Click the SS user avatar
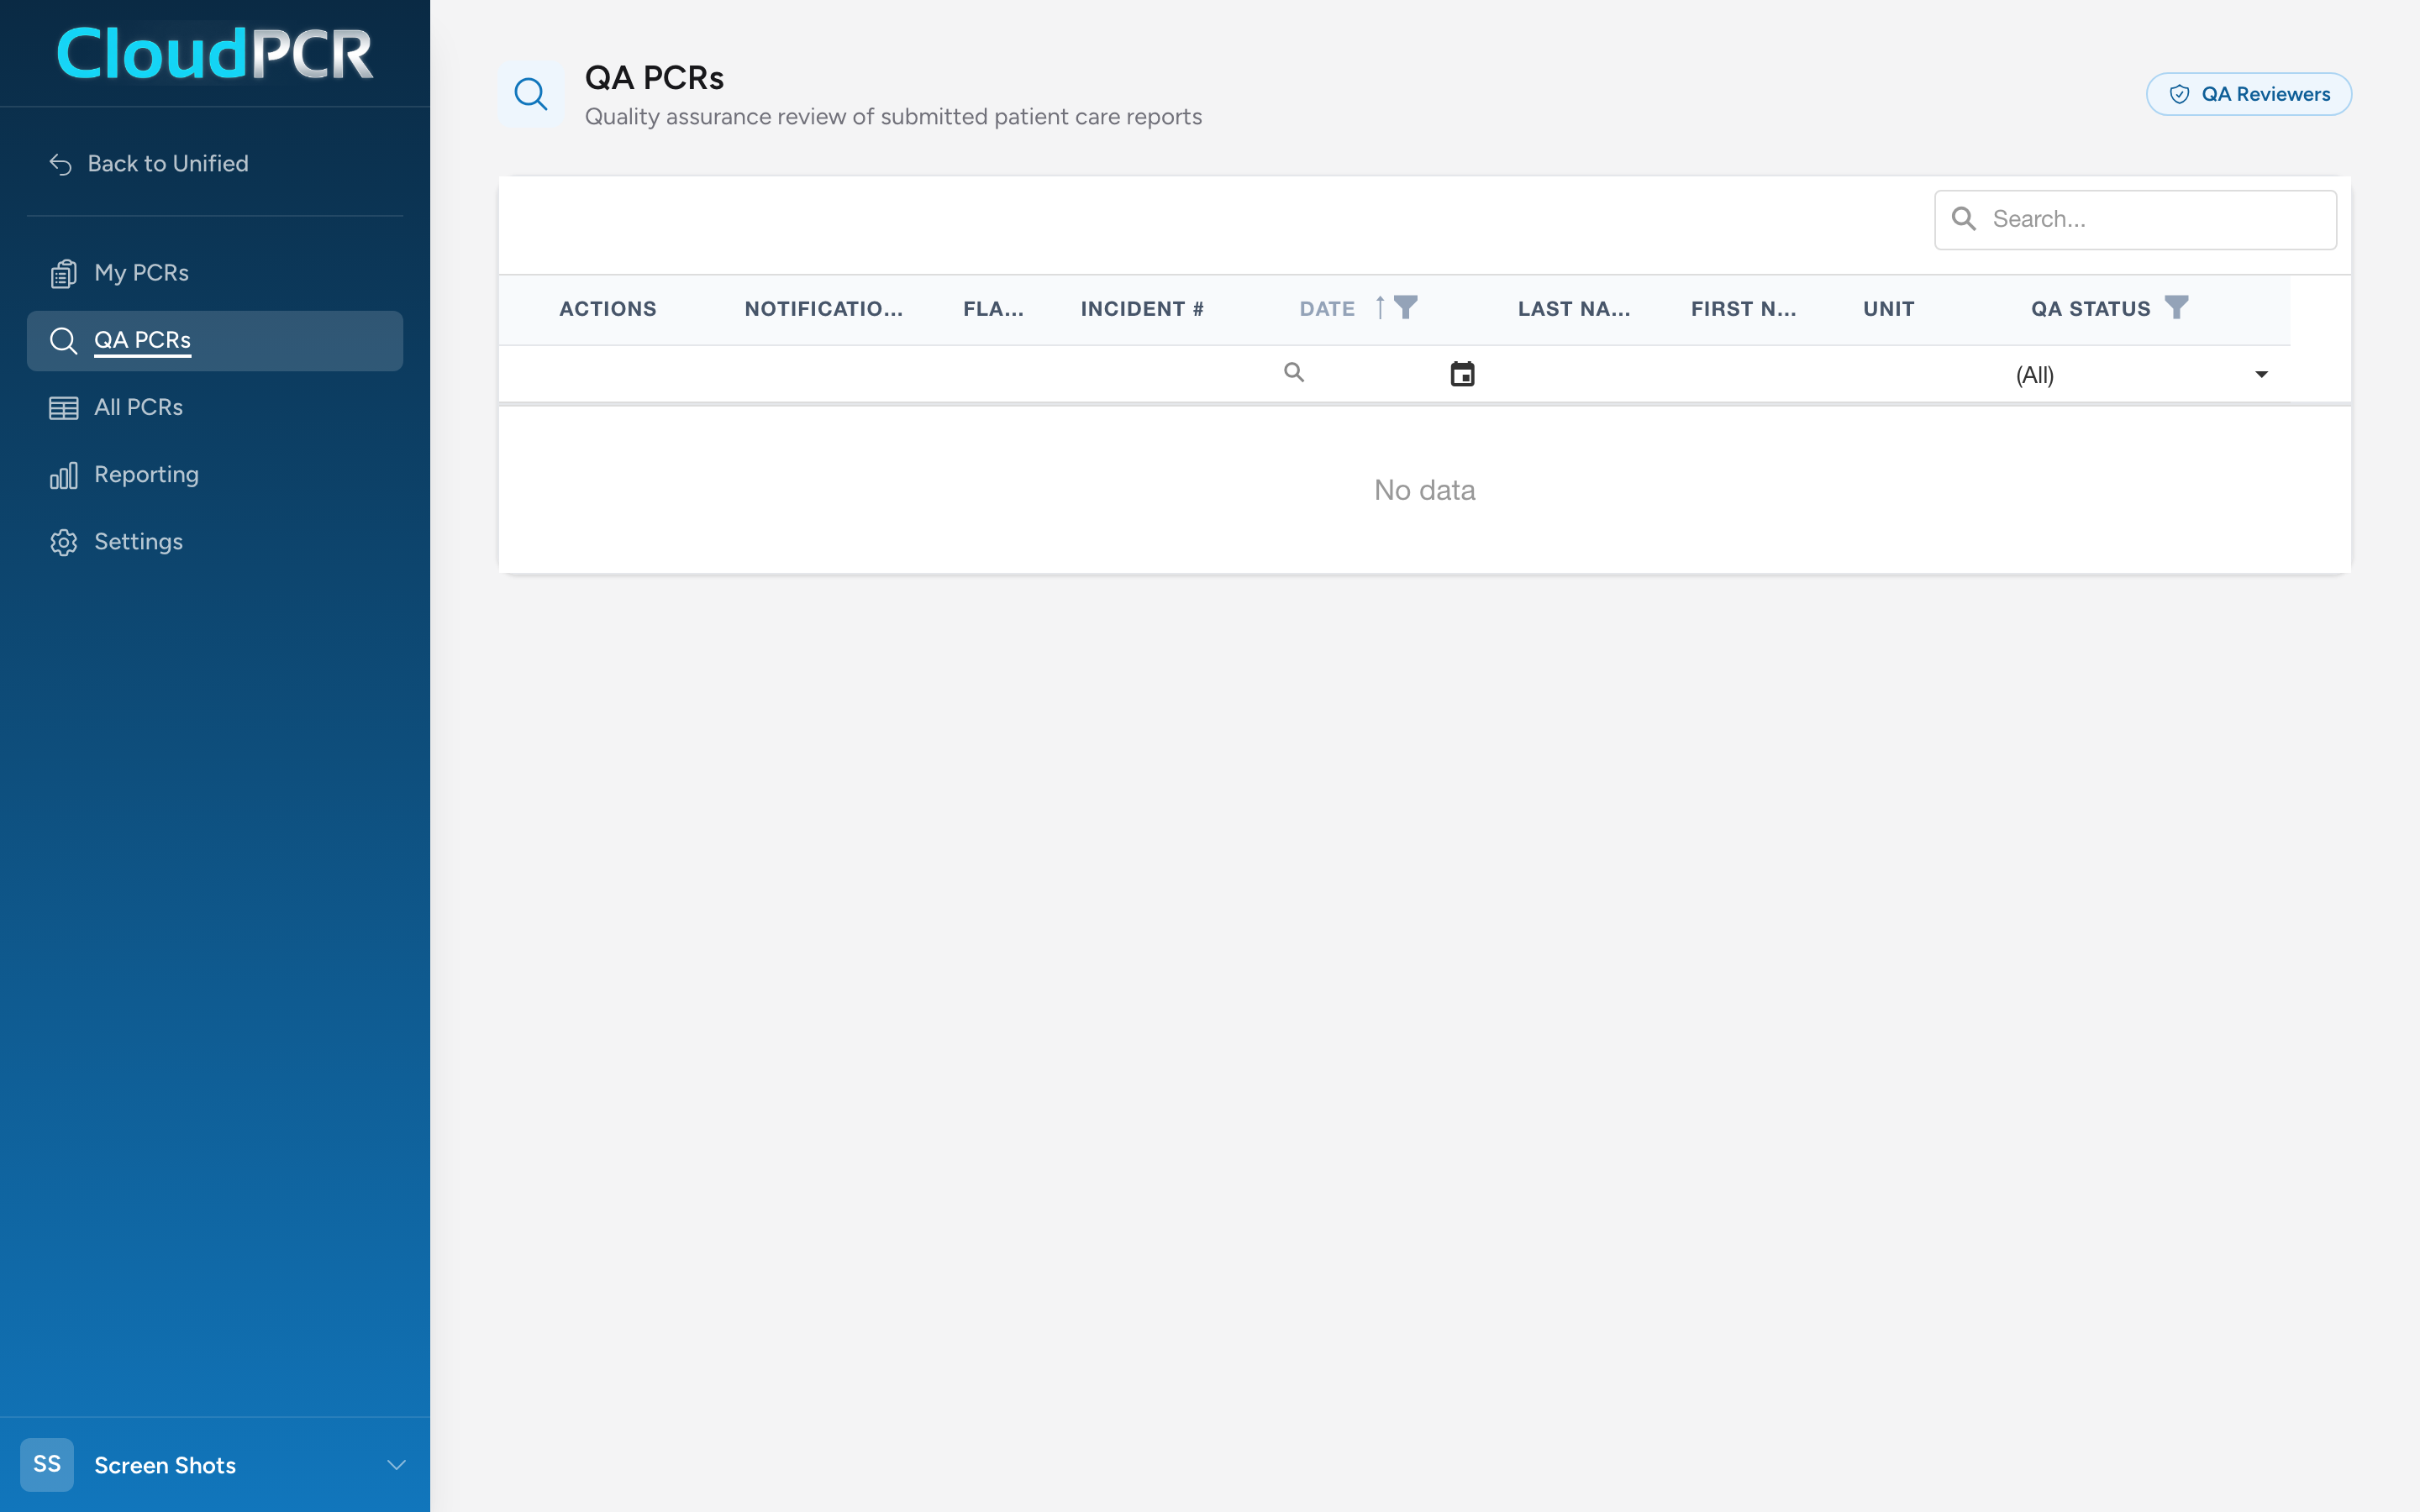Screen dimensions: 2420x1512 (x=47, y=1465)
